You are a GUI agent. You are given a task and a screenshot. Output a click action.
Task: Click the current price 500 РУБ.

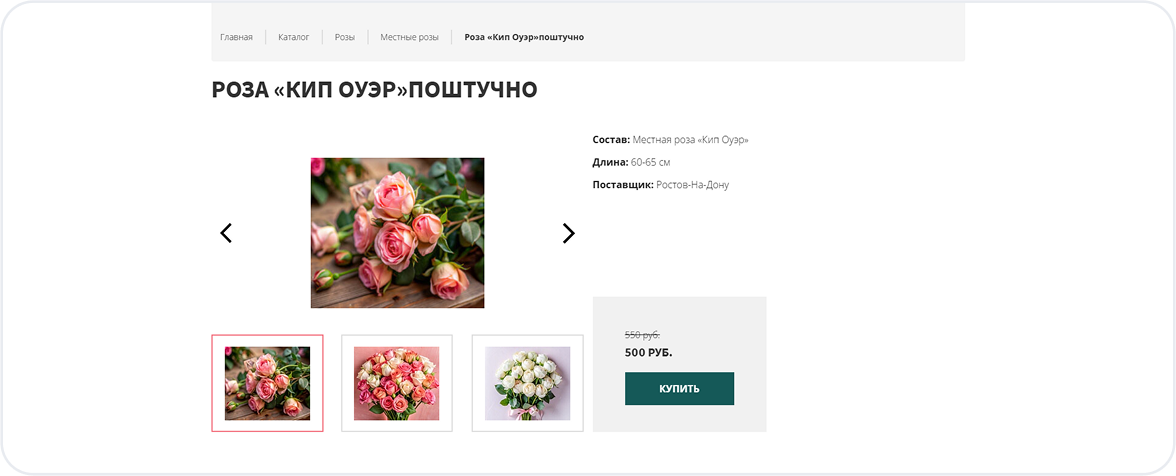click(x=648, y=352)
